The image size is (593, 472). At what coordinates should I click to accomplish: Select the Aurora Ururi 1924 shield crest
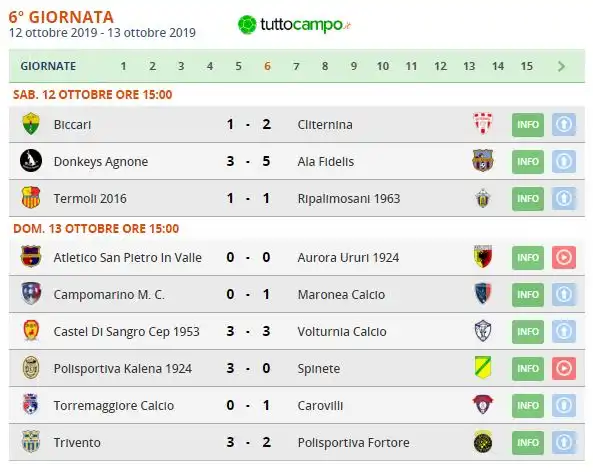coord(483,257)
